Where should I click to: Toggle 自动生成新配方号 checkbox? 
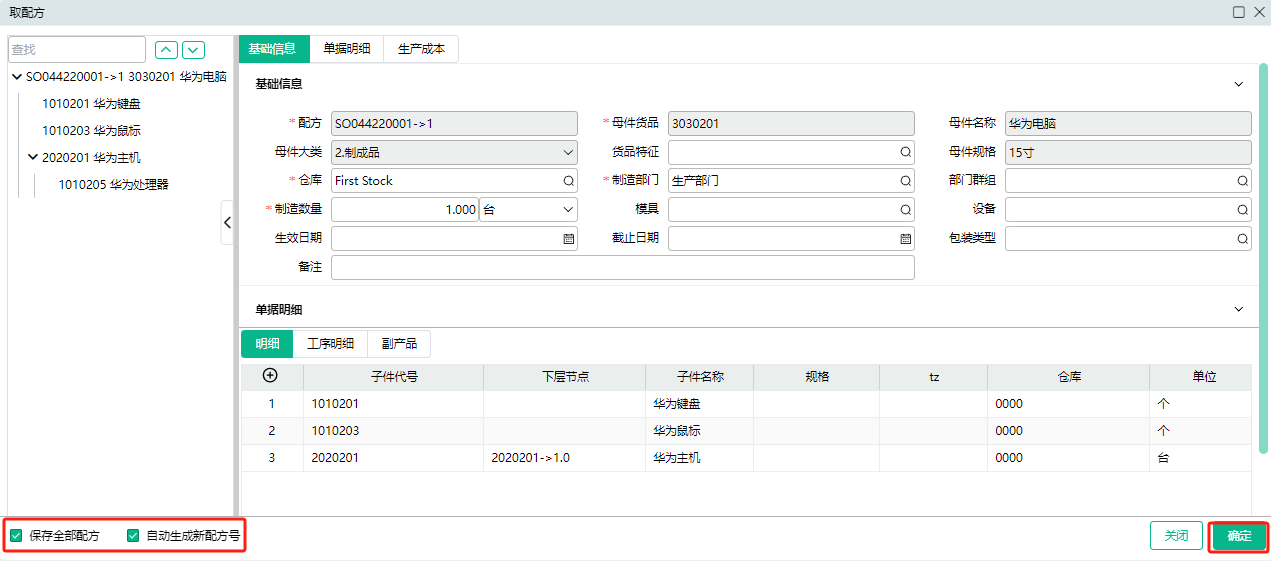pos(133,536)
